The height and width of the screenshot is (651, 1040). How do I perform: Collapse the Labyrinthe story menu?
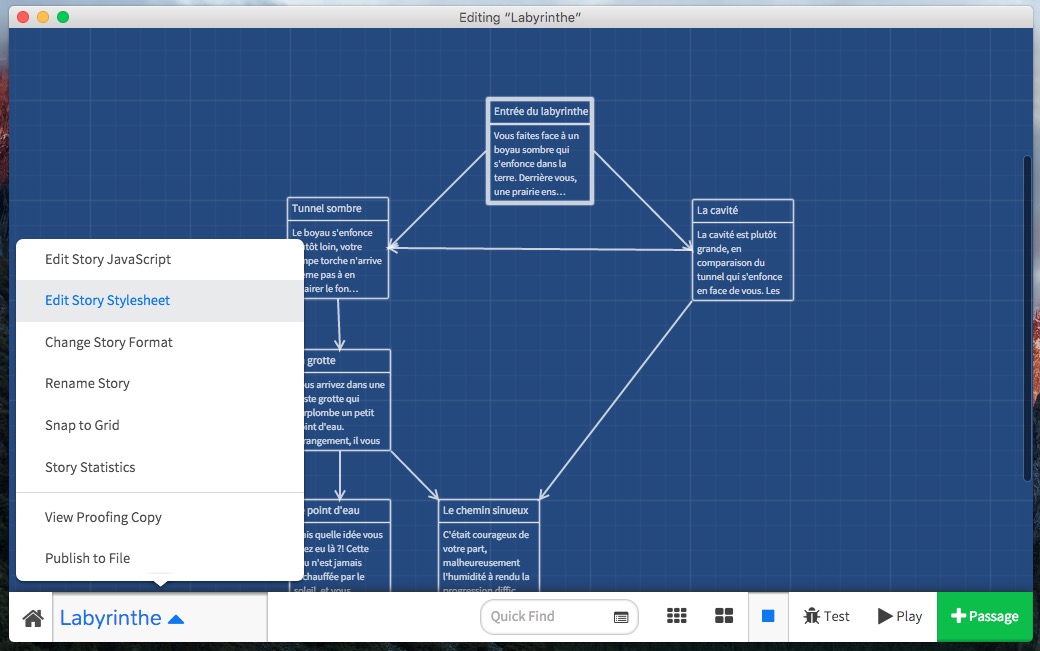(x=122, y=618)
